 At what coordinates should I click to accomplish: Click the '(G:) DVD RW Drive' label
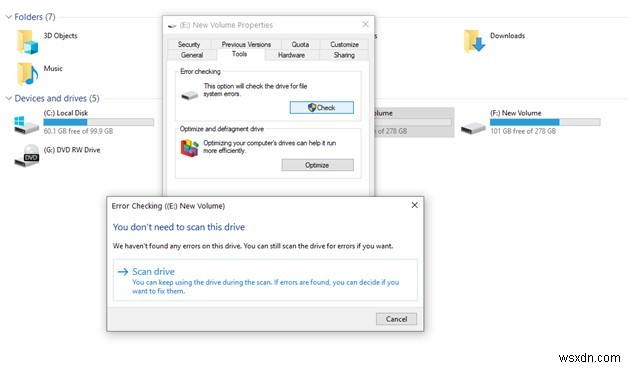pyautogui.click(x=72, y=150)
